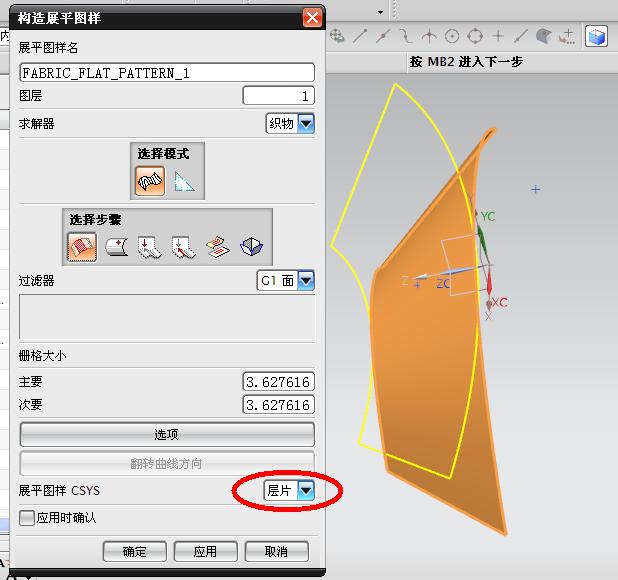Open the C1 面 filter dropdown
The width and height of the screenshot is (618, 580).
[306, 280]
